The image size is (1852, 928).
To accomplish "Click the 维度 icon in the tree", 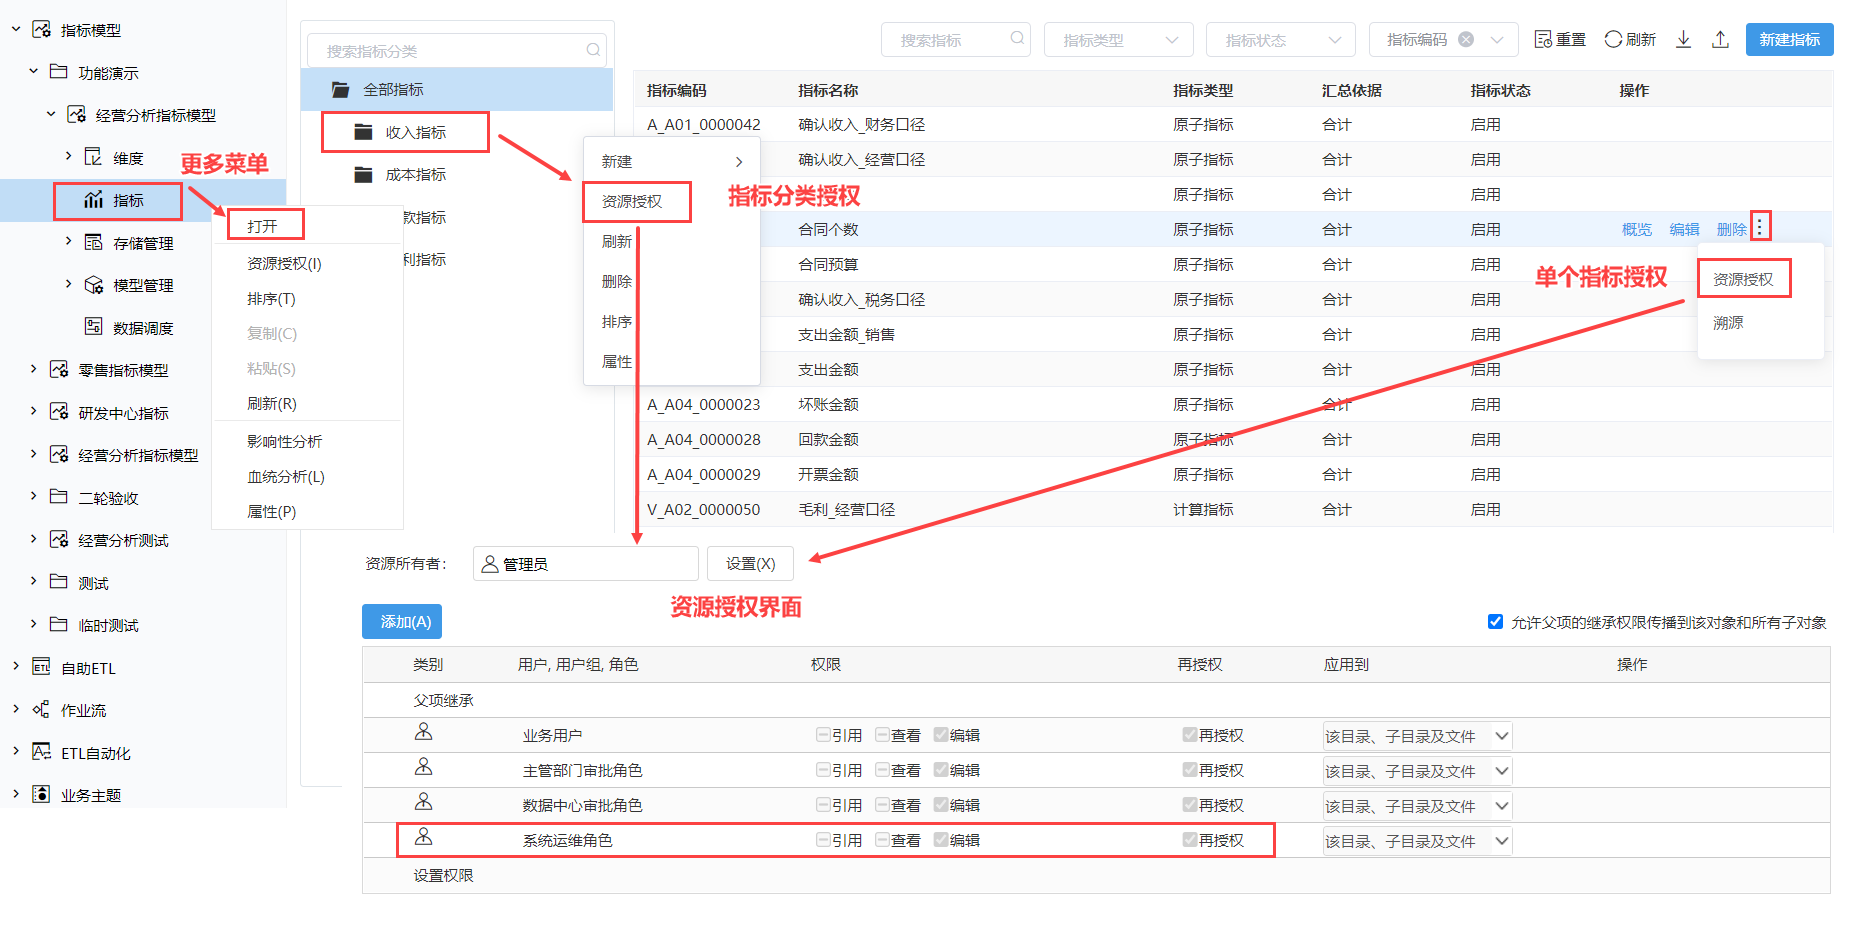I will (94, 157).
